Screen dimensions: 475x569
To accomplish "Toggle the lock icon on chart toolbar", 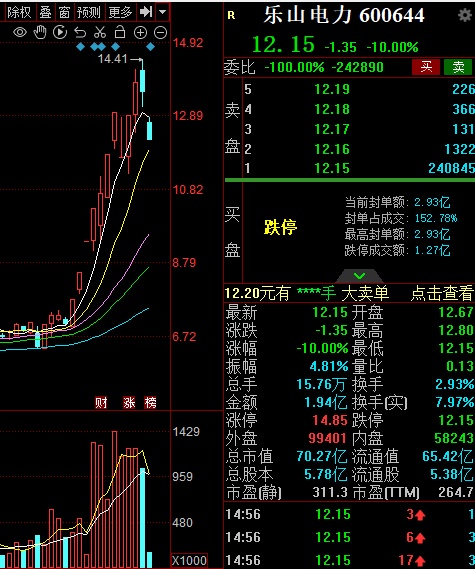I will (x=120, y=32).
